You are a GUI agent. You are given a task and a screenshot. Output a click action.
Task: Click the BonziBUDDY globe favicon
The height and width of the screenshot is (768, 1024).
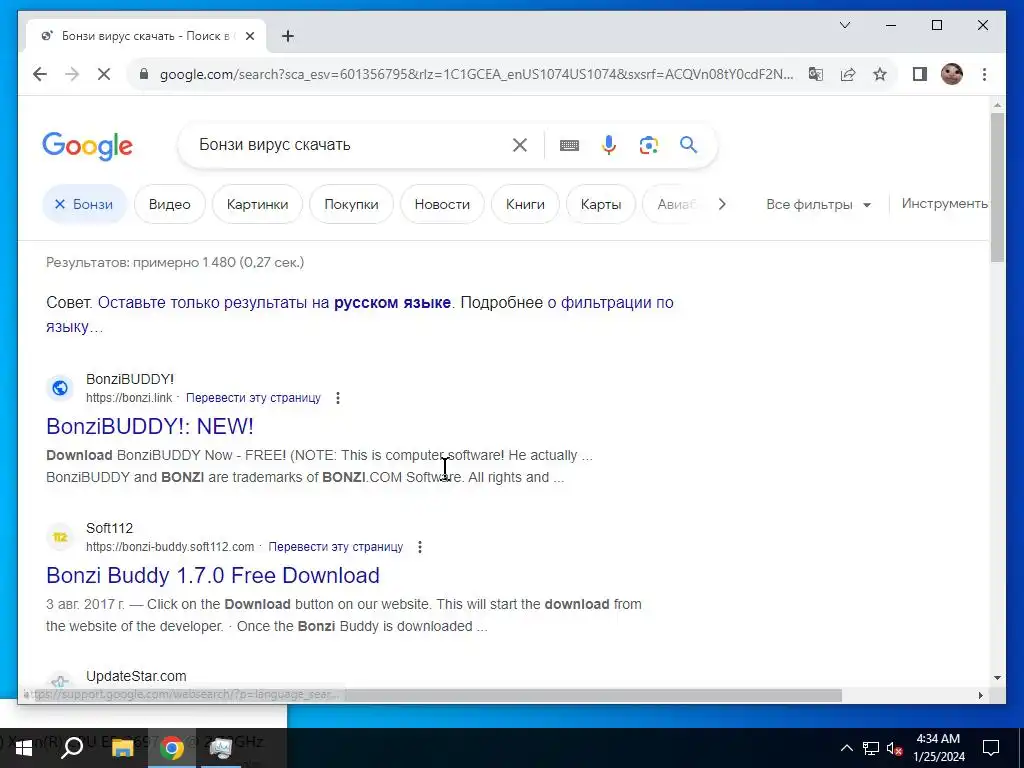click(x=59, y=388)
